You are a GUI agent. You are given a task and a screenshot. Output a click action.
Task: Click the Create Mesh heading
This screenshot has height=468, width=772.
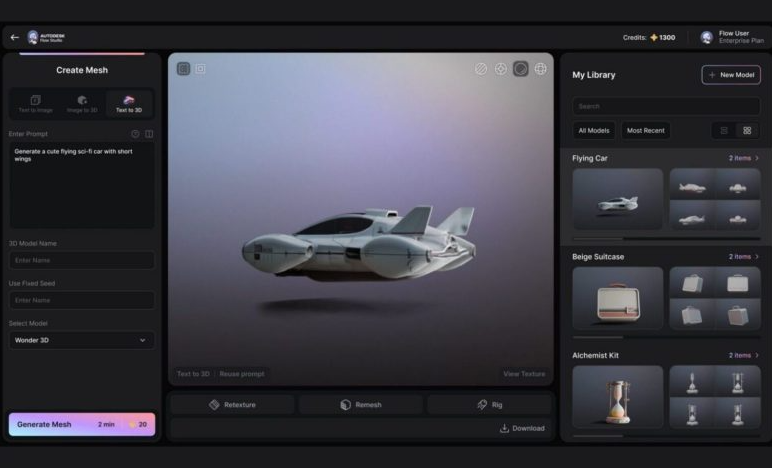[82, 70]
